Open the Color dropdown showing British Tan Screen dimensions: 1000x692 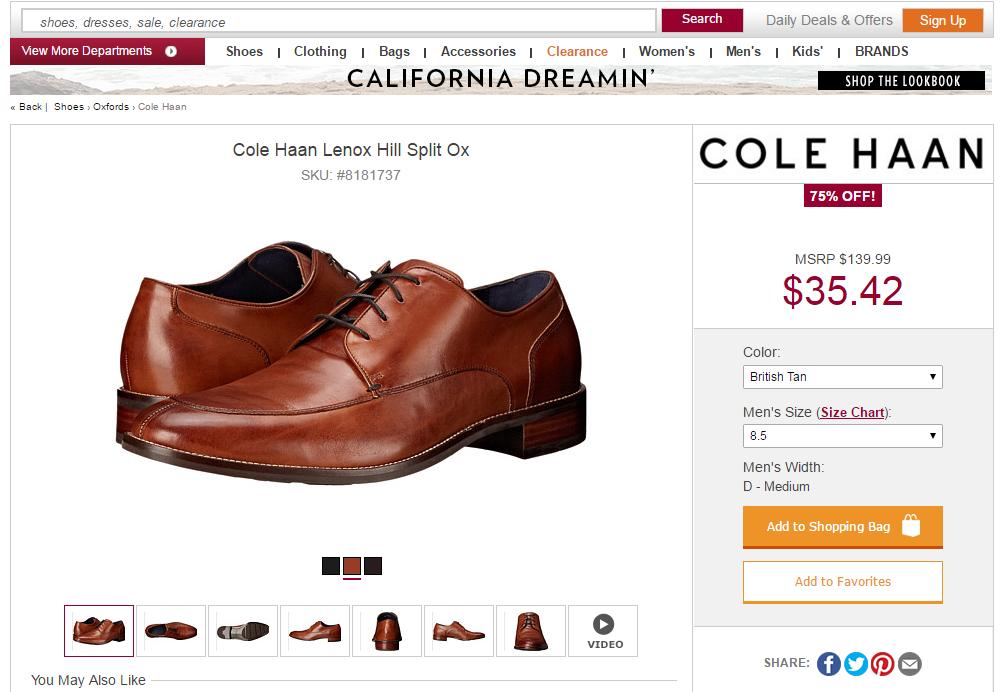coord(842,377)
